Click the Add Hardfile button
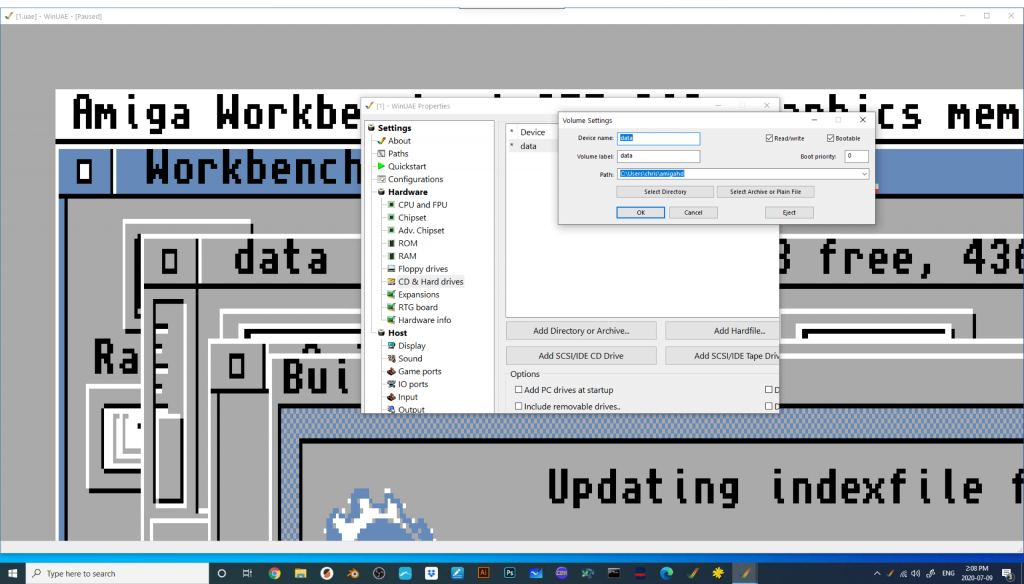1024x584 pixels. tap(722, 331)
